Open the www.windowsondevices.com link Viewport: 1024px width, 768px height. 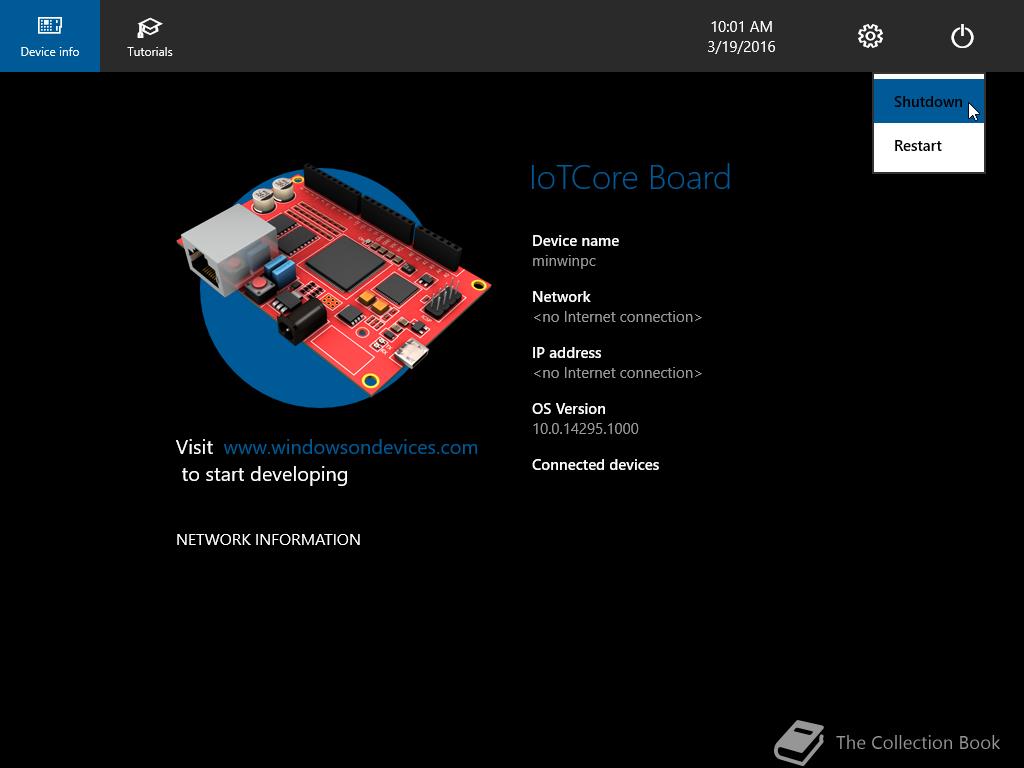(351, 447)
